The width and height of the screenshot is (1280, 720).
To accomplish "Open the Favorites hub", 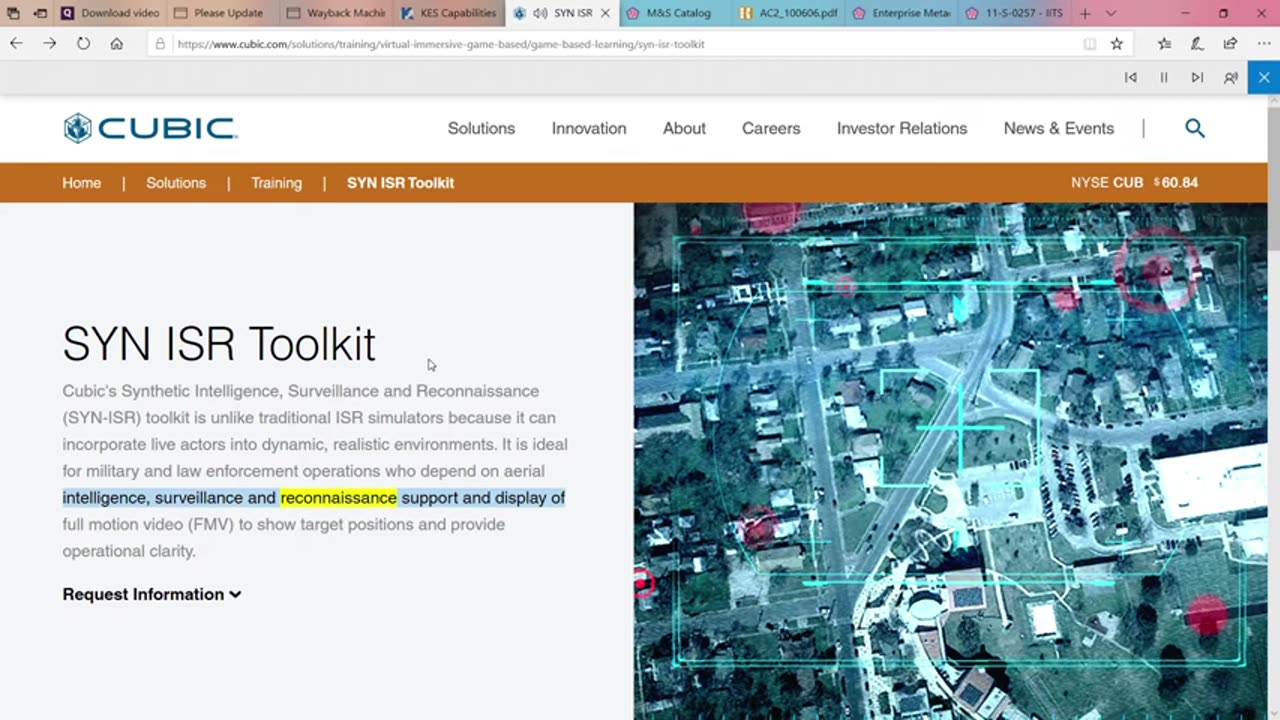I will click(1164, 44).
